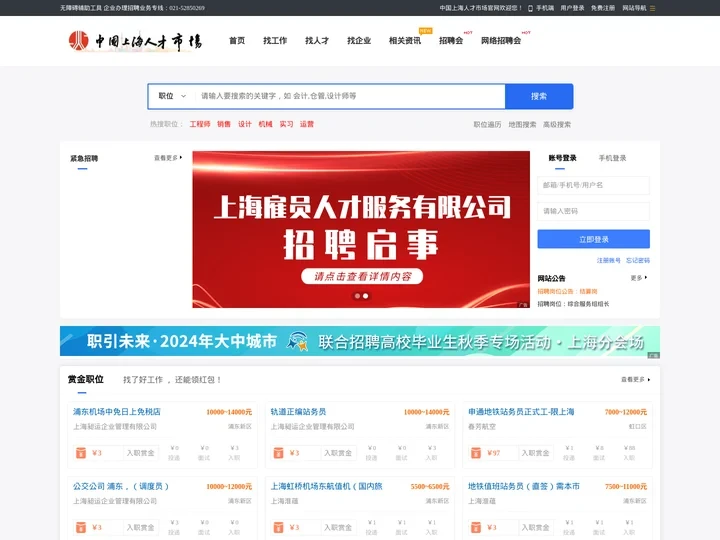Focus the 邮箱/手机号/用户名 input field

(x=594, y=185)
